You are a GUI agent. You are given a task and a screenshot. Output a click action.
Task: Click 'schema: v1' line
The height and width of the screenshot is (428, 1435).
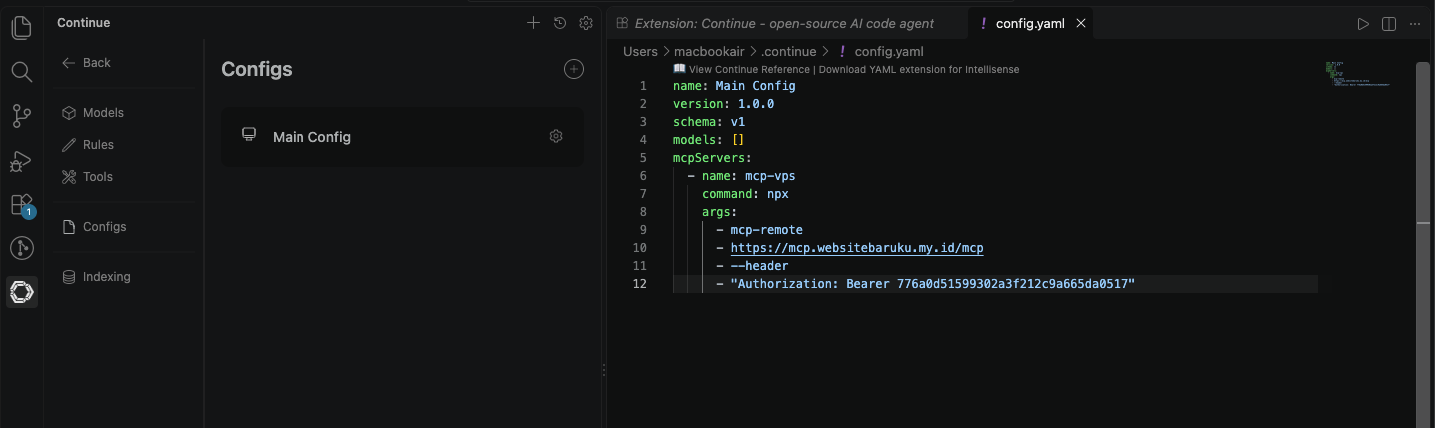709,122
